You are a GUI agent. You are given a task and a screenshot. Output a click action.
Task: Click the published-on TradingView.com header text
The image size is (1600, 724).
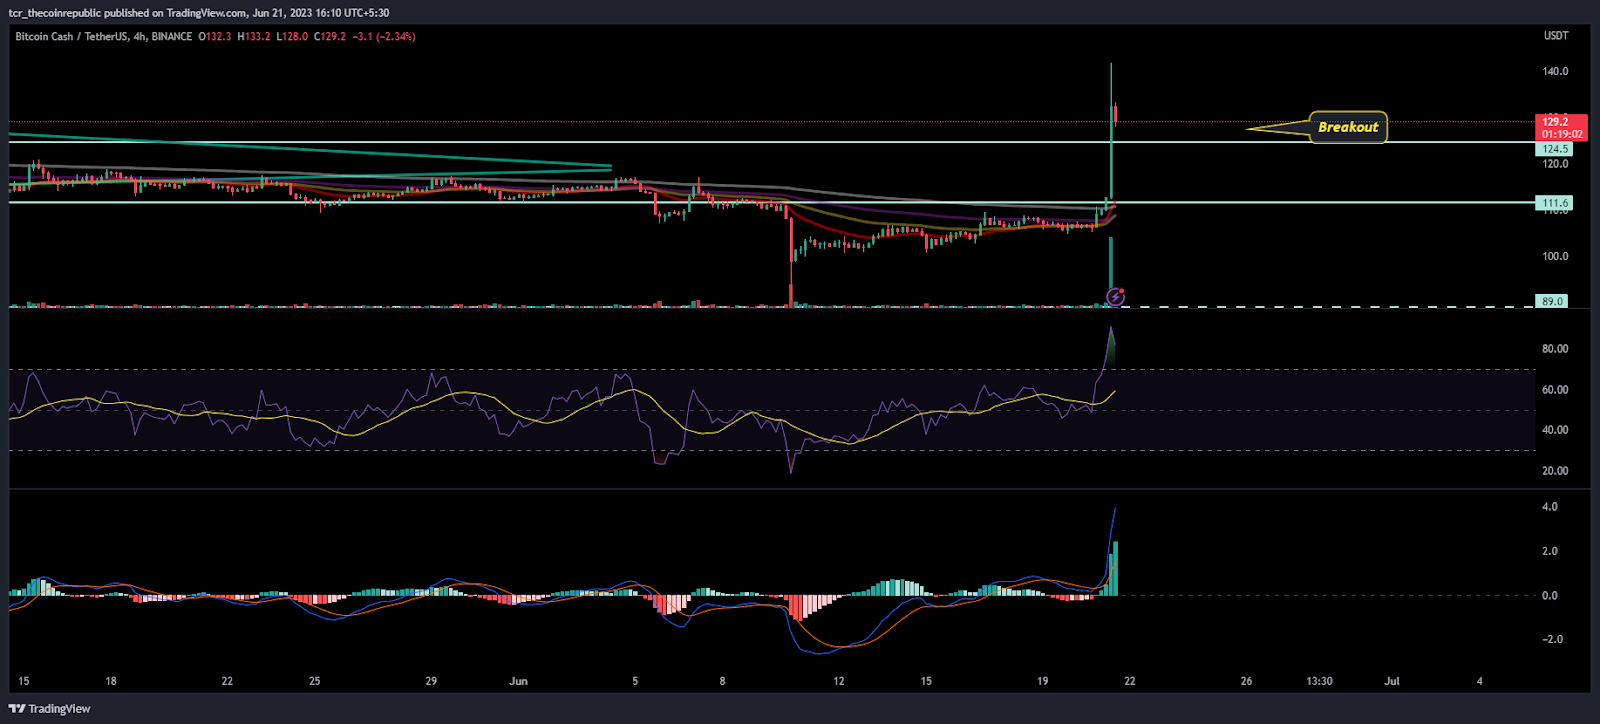coord(199,13)
